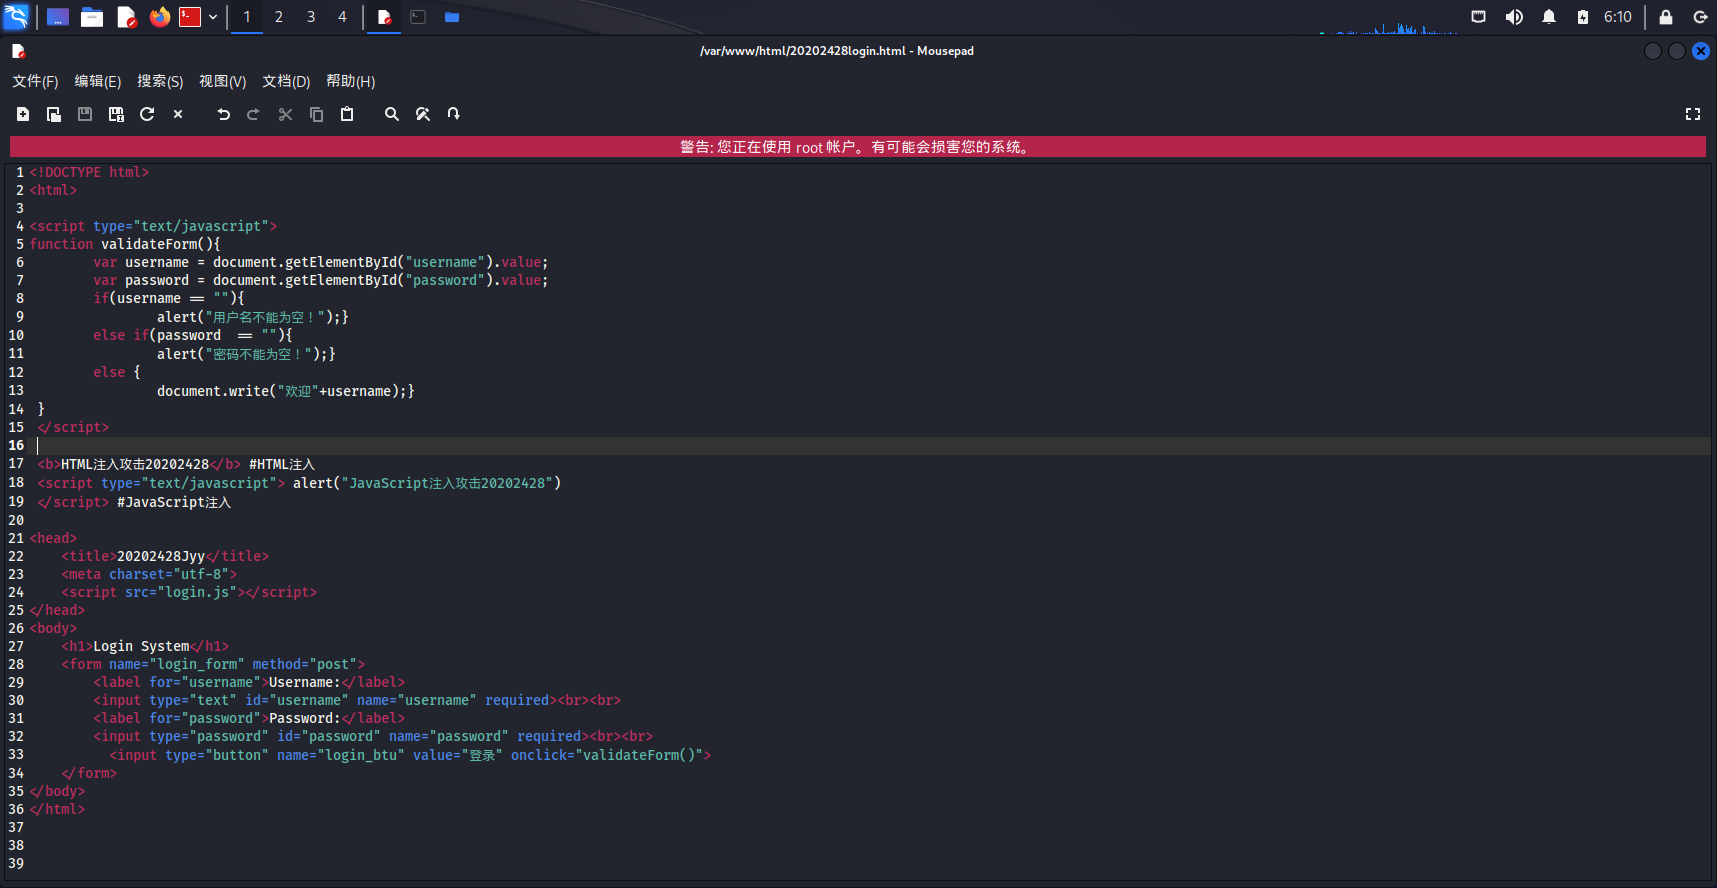The height and width of the screenshot is (888, 1717).
Task: Click the 6:10 panel clock
Action: pos(1618,17)
